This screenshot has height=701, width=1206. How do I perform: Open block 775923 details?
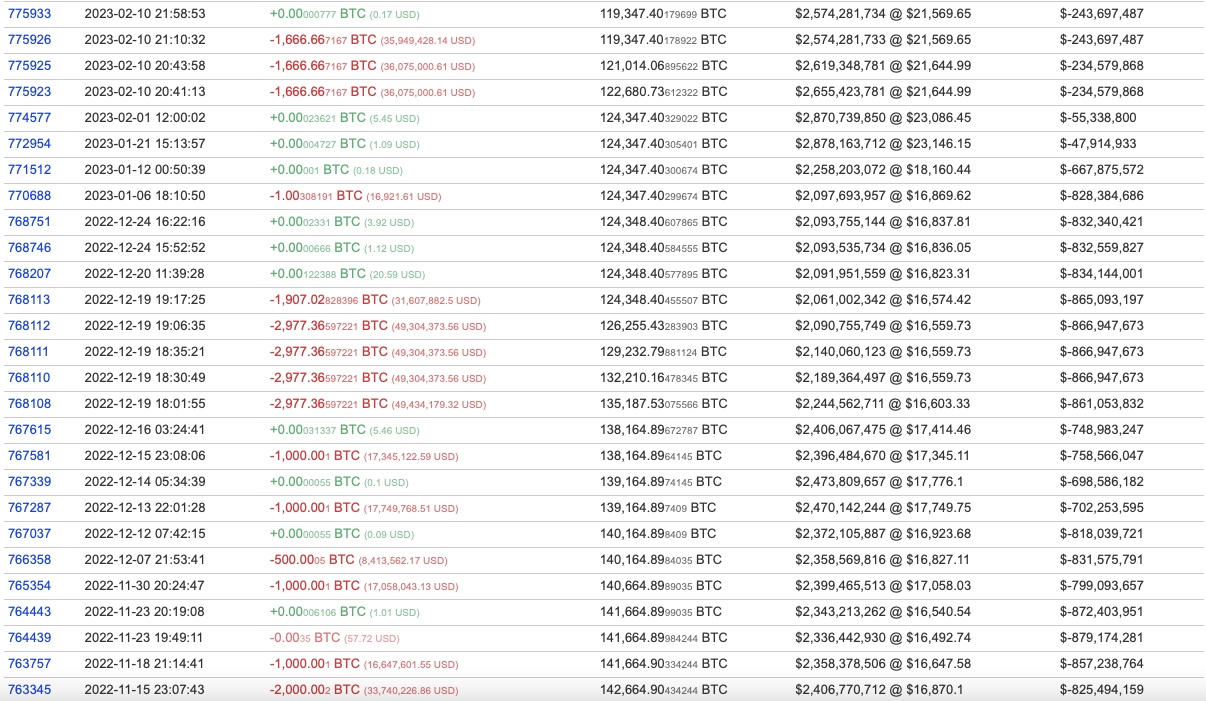(x=29, y=92)
